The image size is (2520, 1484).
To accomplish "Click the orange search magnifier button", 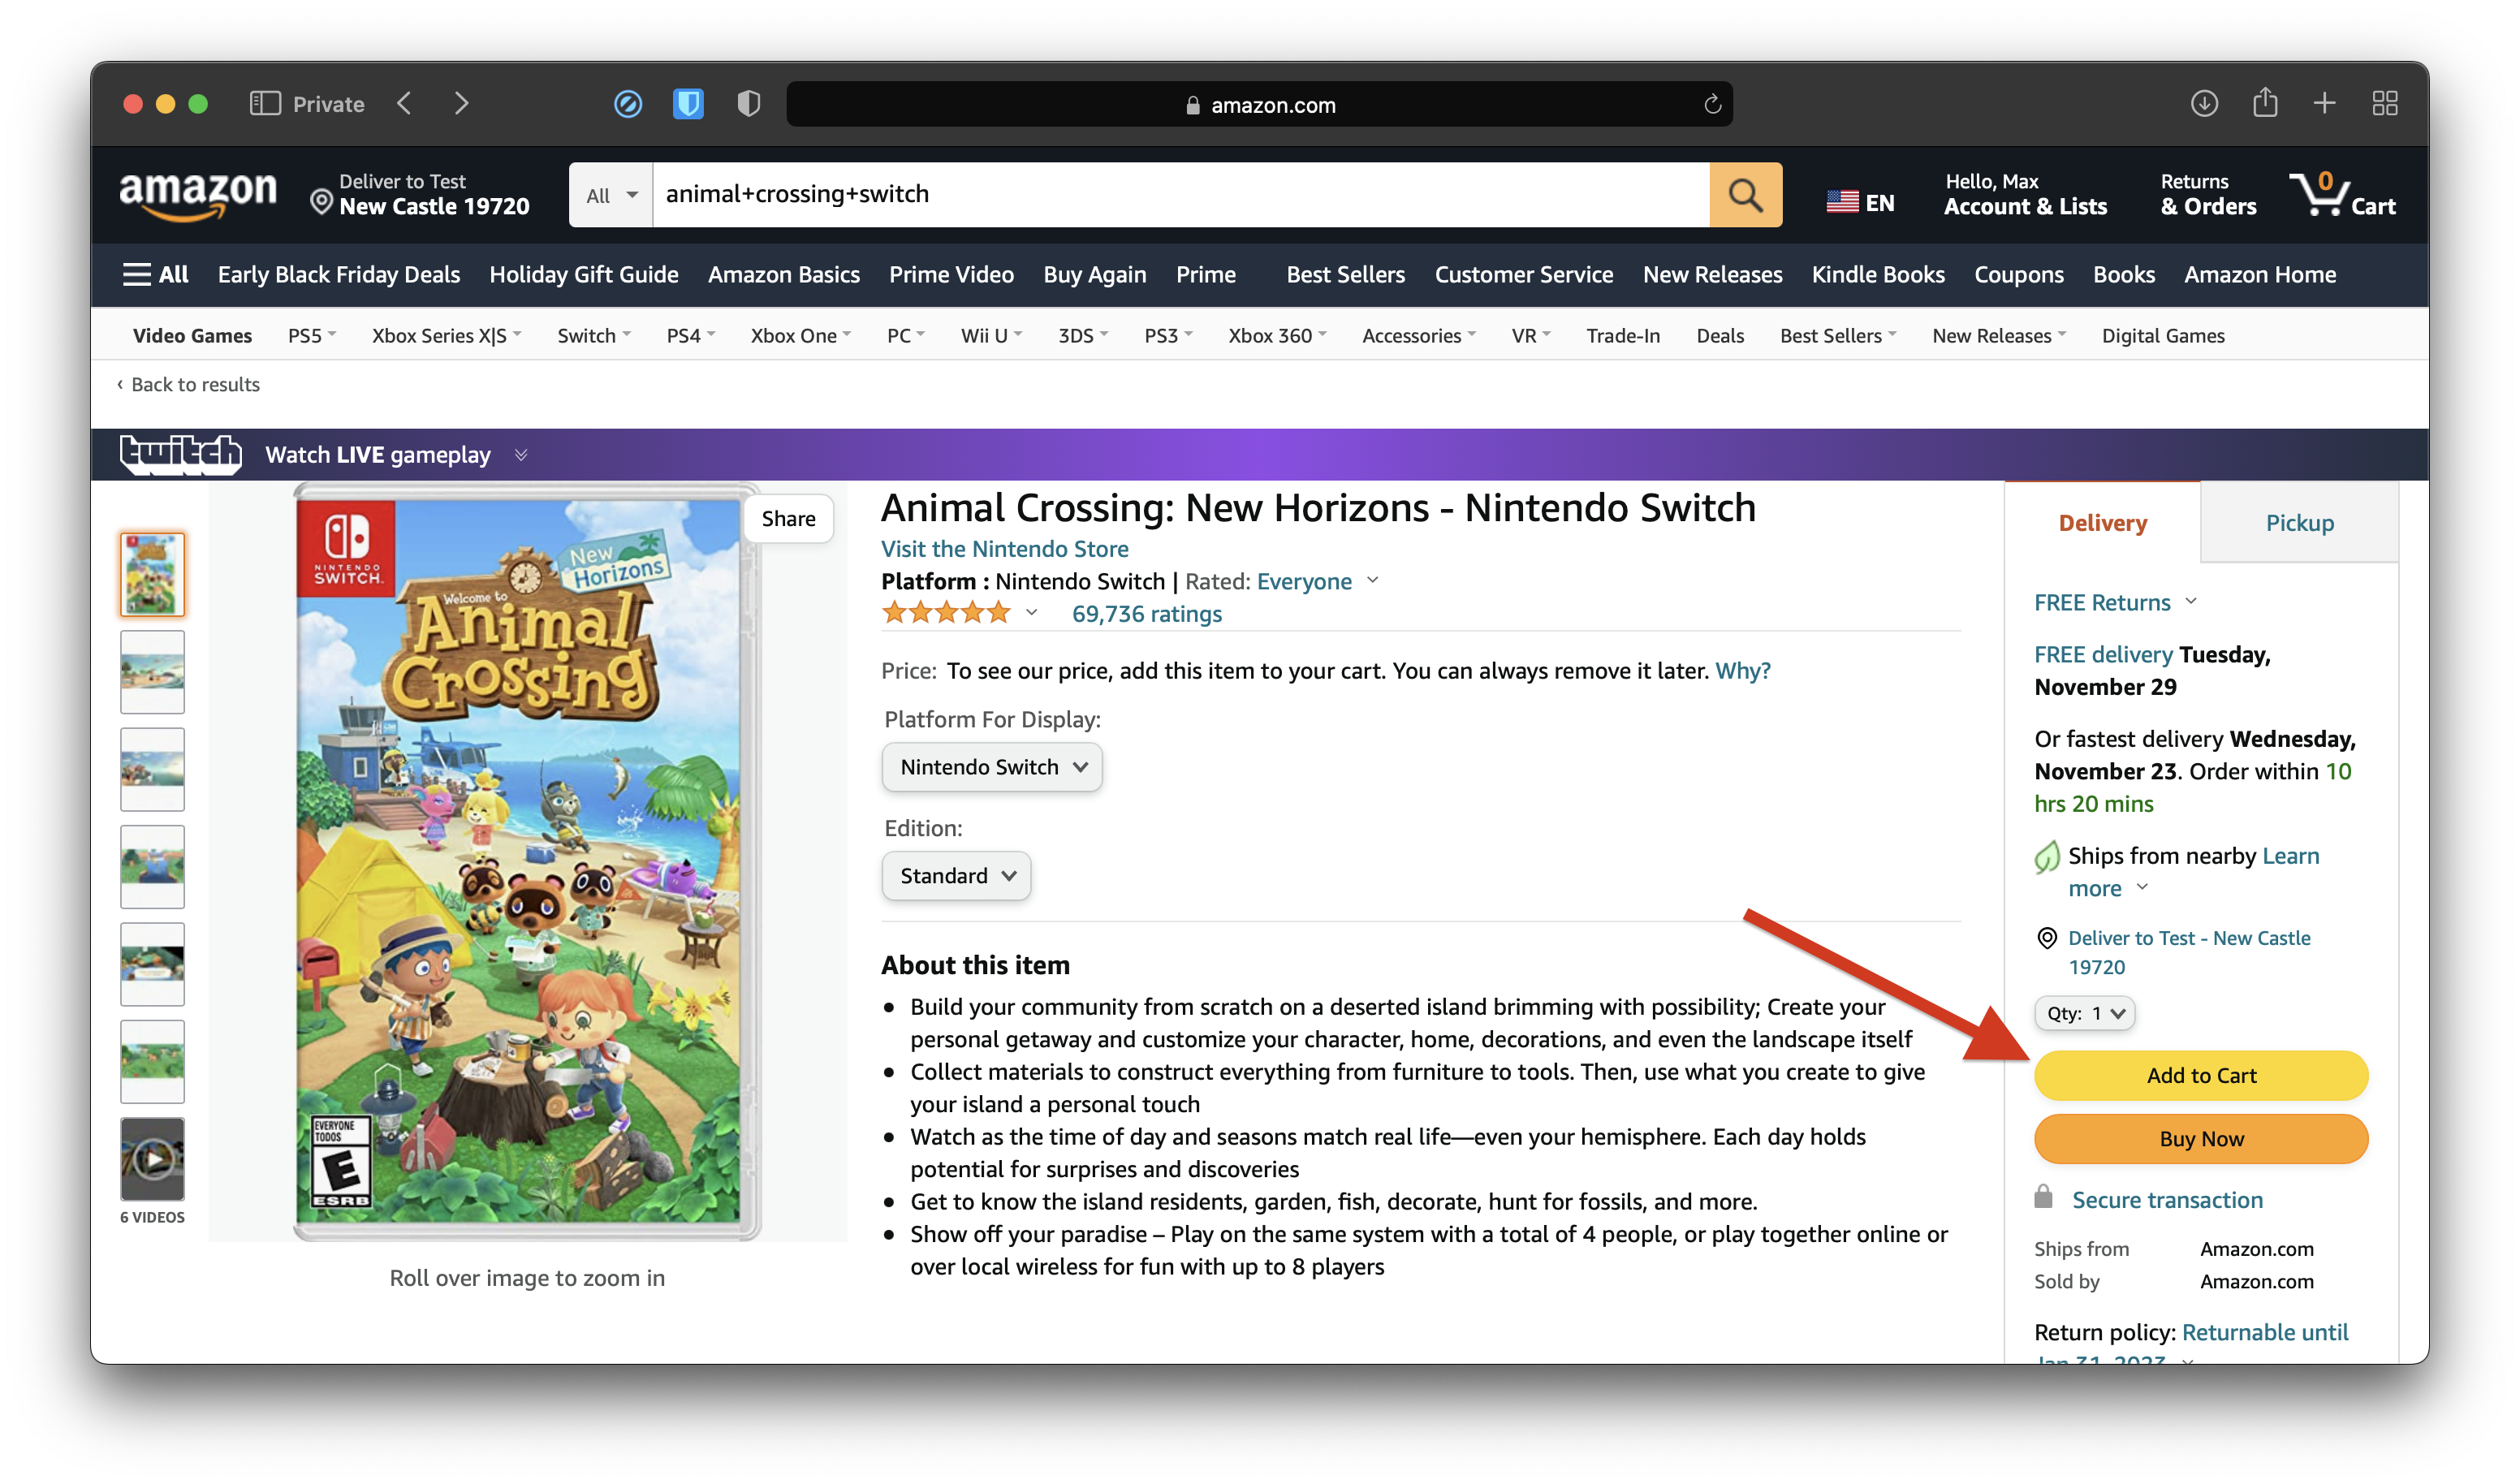I will point(1745,194).
